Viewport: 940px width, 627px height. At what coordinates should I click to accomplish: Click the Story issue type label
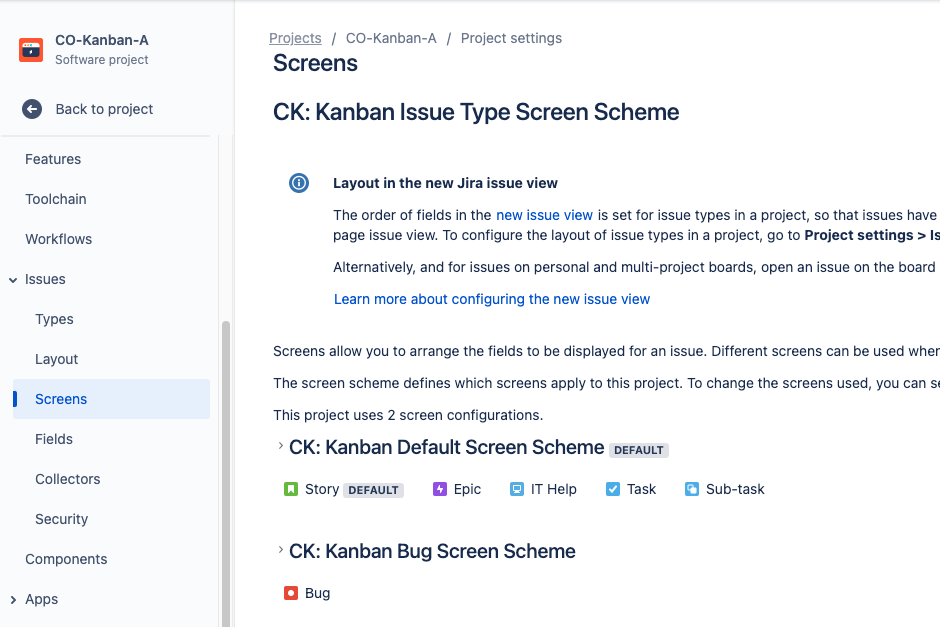tap(322, 489)
